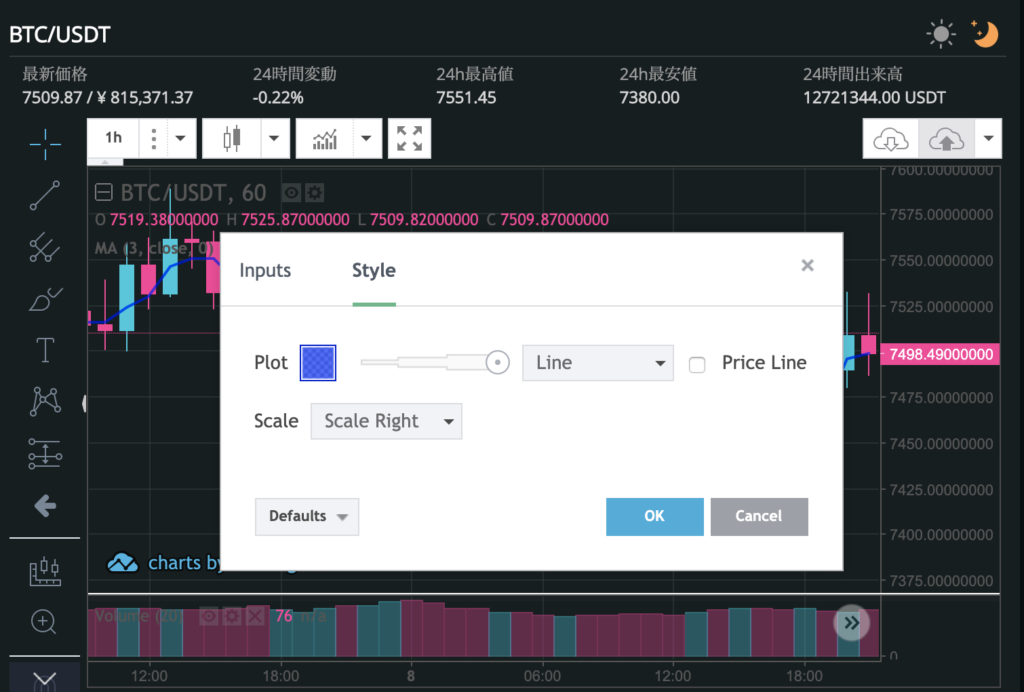The height and width of the screenshot is (692, 1024).
Task: Open Volume indicator settings gear
Action: pyautogui.click(x=232, y=616)
